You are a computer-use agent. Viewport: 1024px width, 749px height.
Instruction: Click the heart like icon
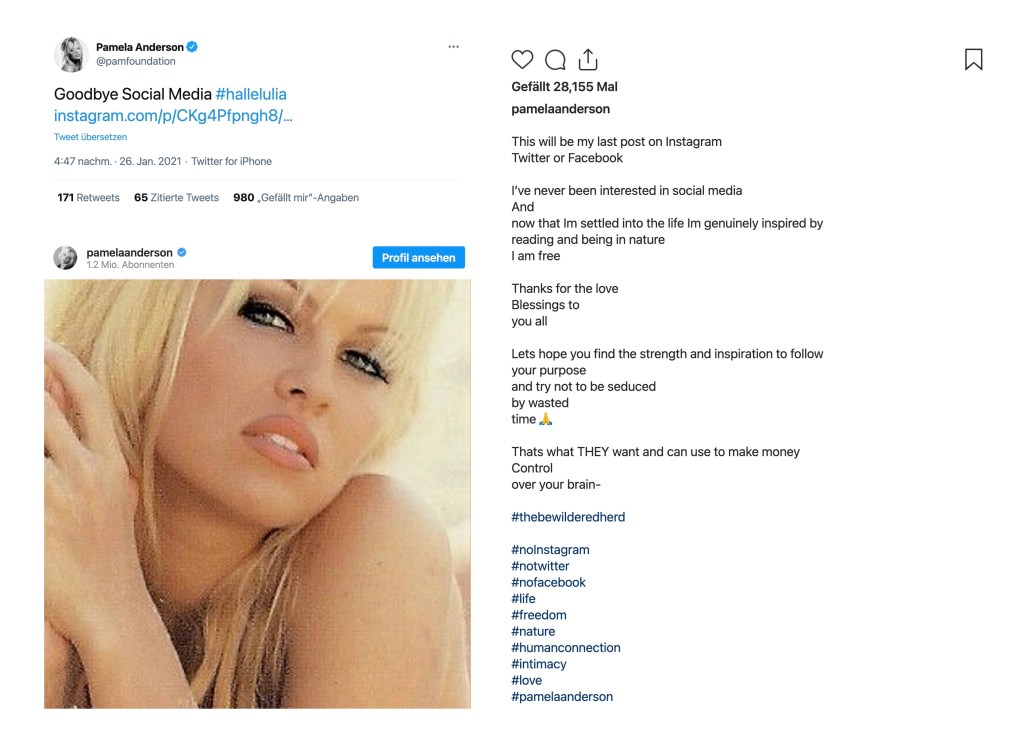coord(522,60)
